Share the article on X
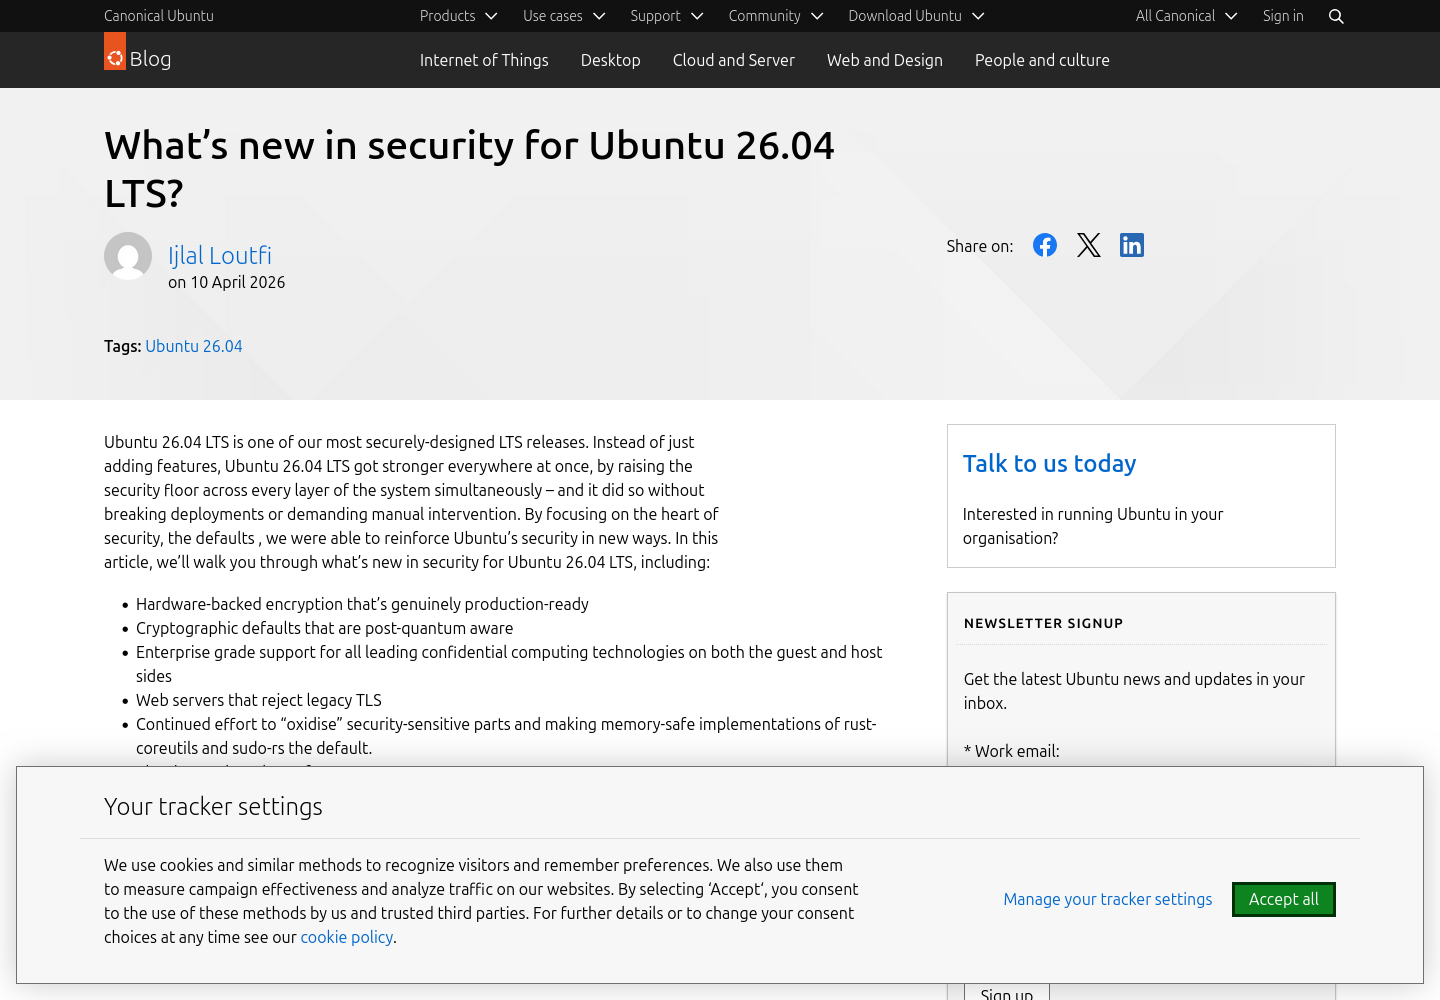The height and width of the screenshot is (1000, 1440). (1089, 245)
